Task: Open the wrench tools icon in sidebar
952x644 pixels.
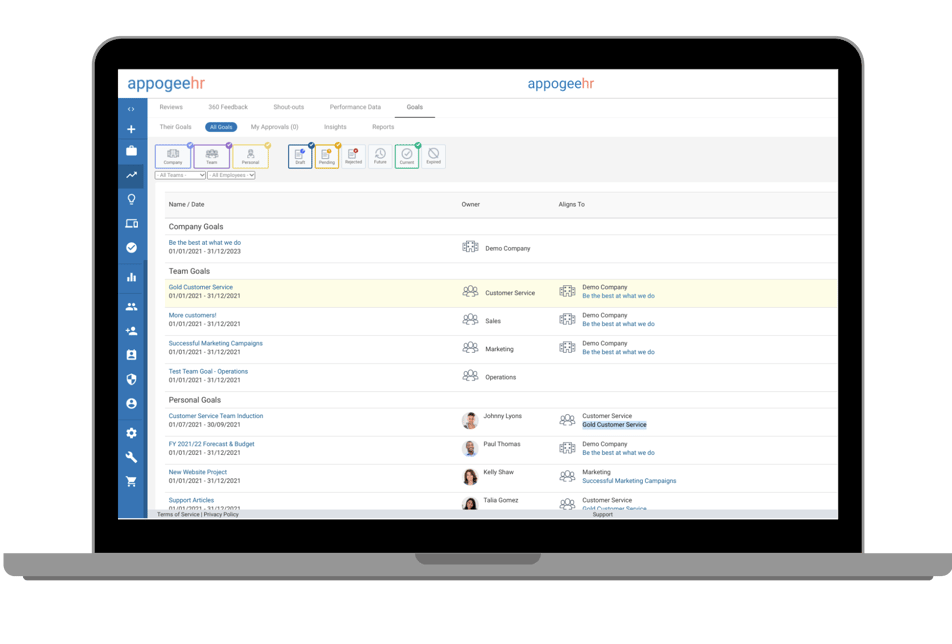Action: (x=131, y=457)
